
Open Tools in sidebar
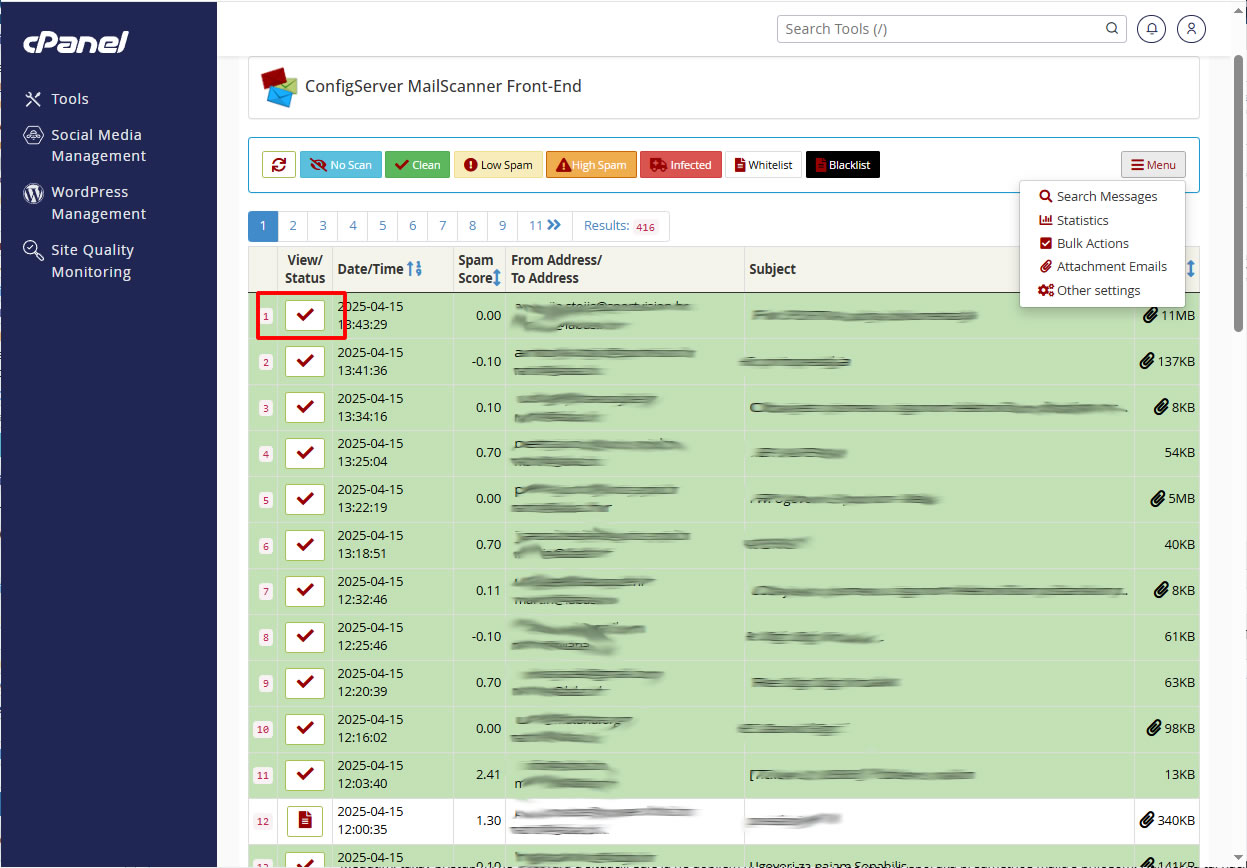(57, 99)
